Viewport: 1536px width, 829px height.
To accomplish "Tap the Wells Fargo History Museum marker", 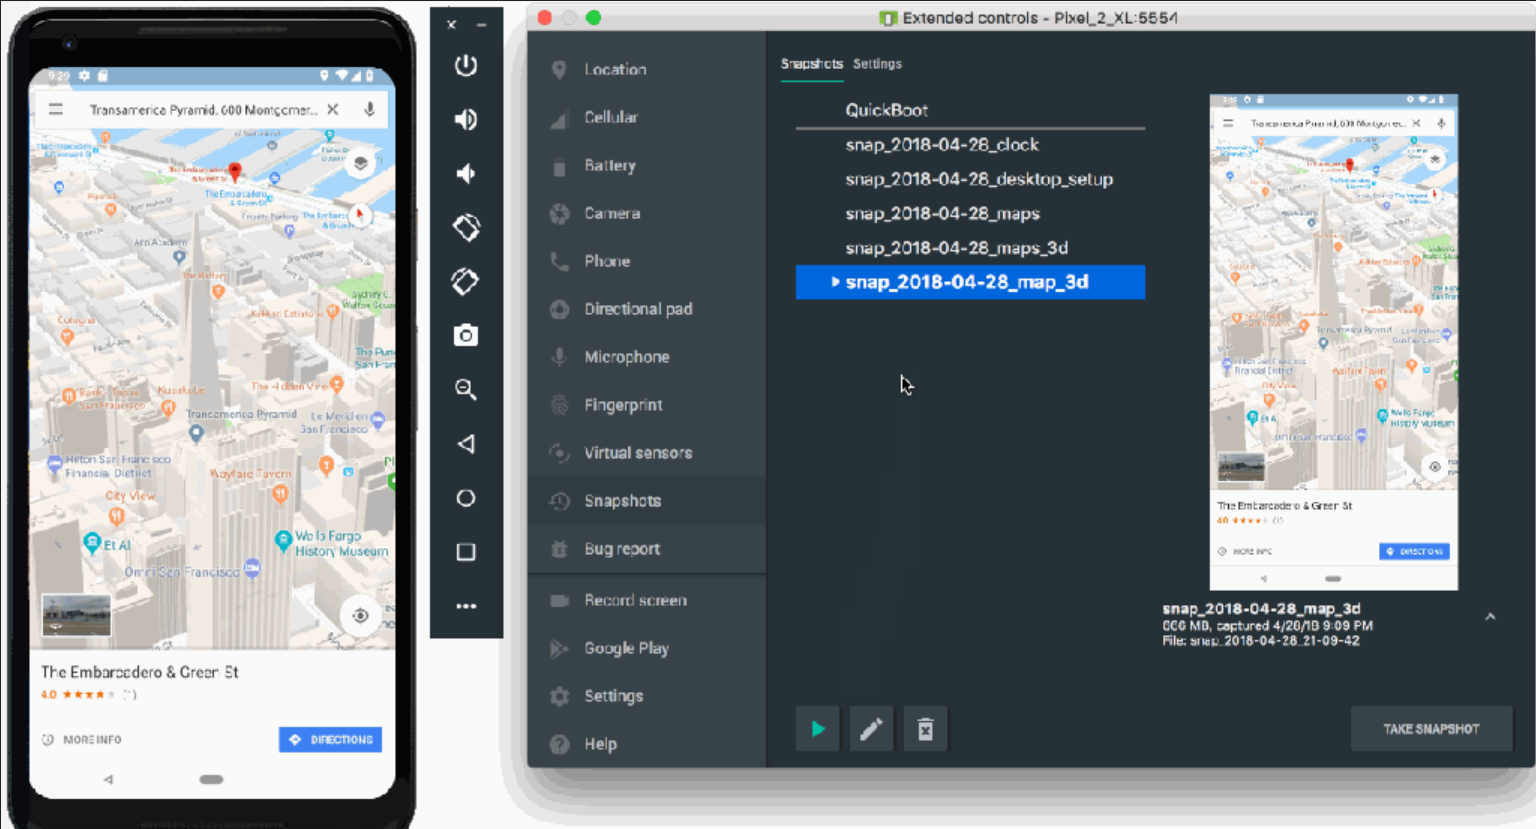I will (283, 540).
